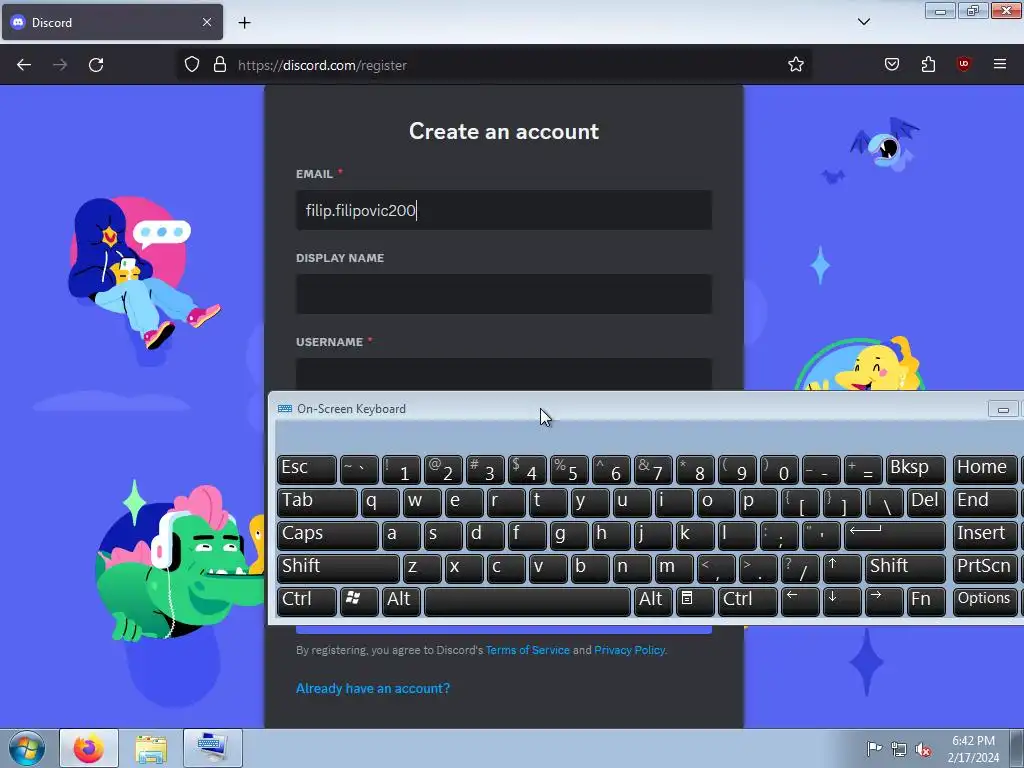Expand the list all tabs chevron
The height and width of the screenshot is (768, 1024).
click(x=863, y=22)
